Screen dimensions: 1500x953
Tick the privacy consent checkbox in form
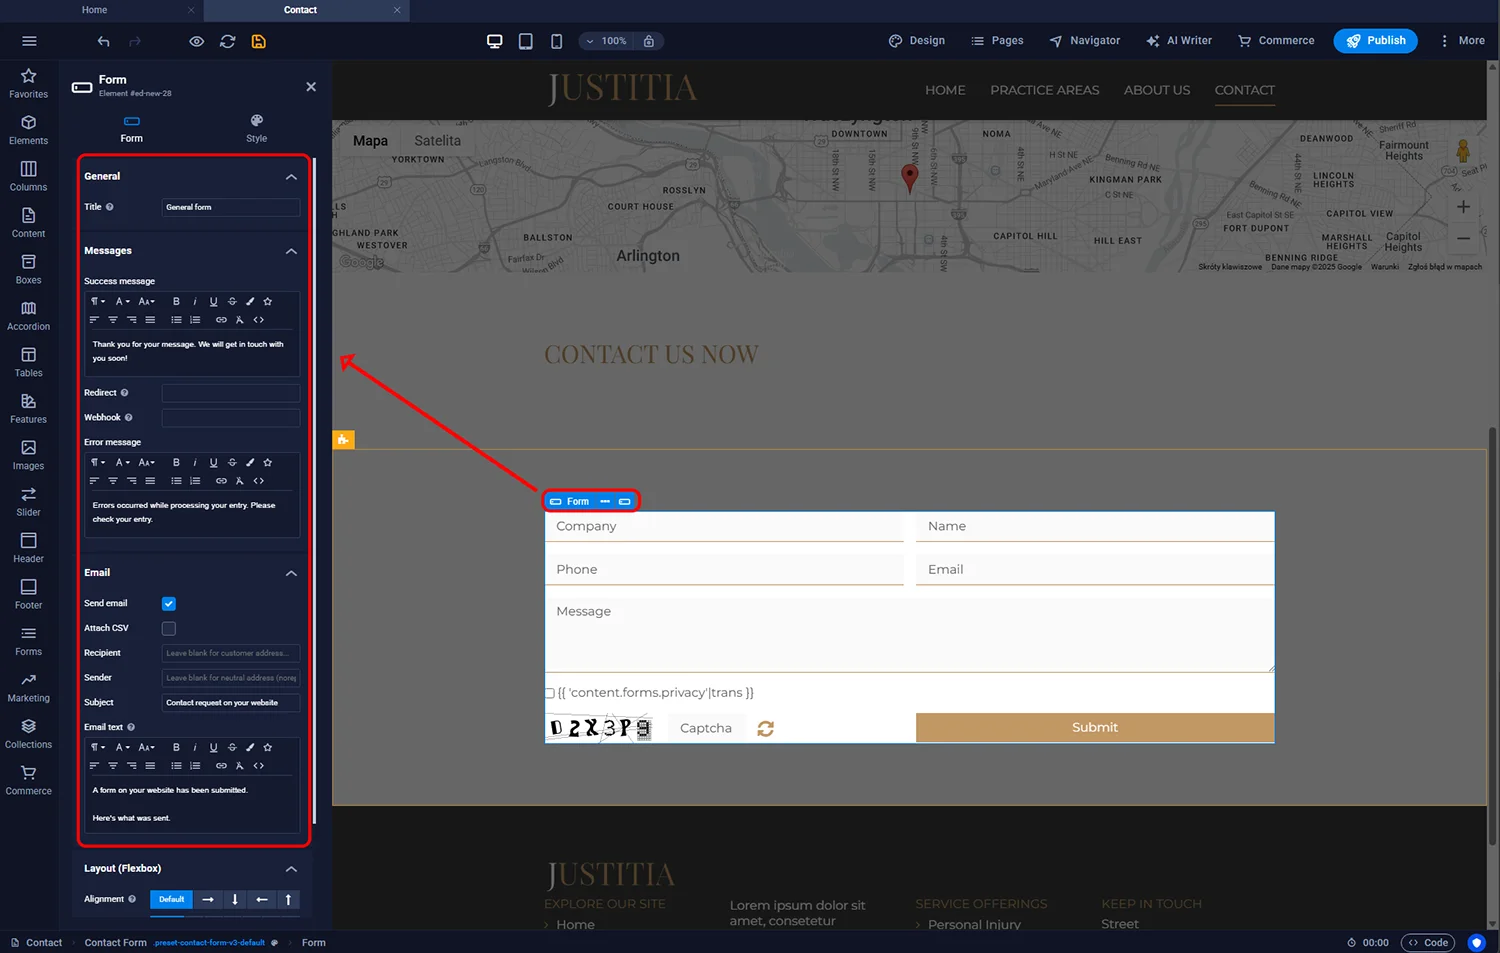pyautogui.click(x=550, y=693)
